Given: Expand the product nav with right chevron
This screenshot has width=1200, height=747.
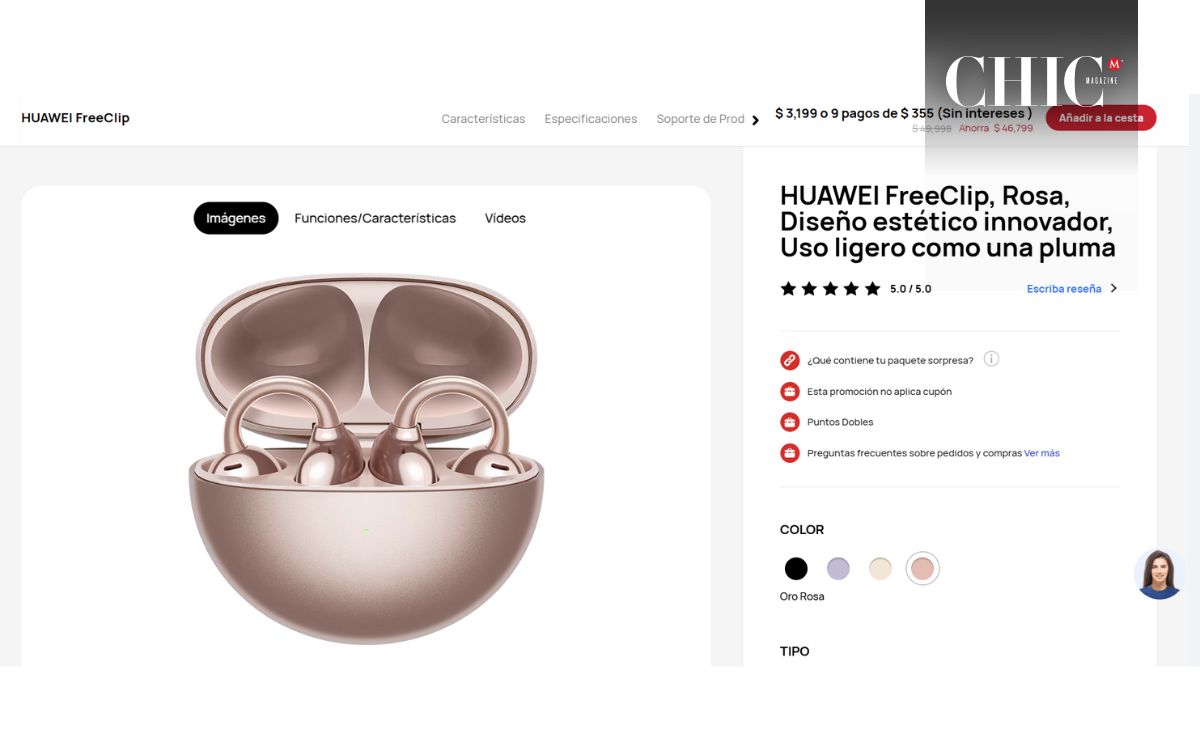Looking at the screenshot, I should [x=755, y=120].
